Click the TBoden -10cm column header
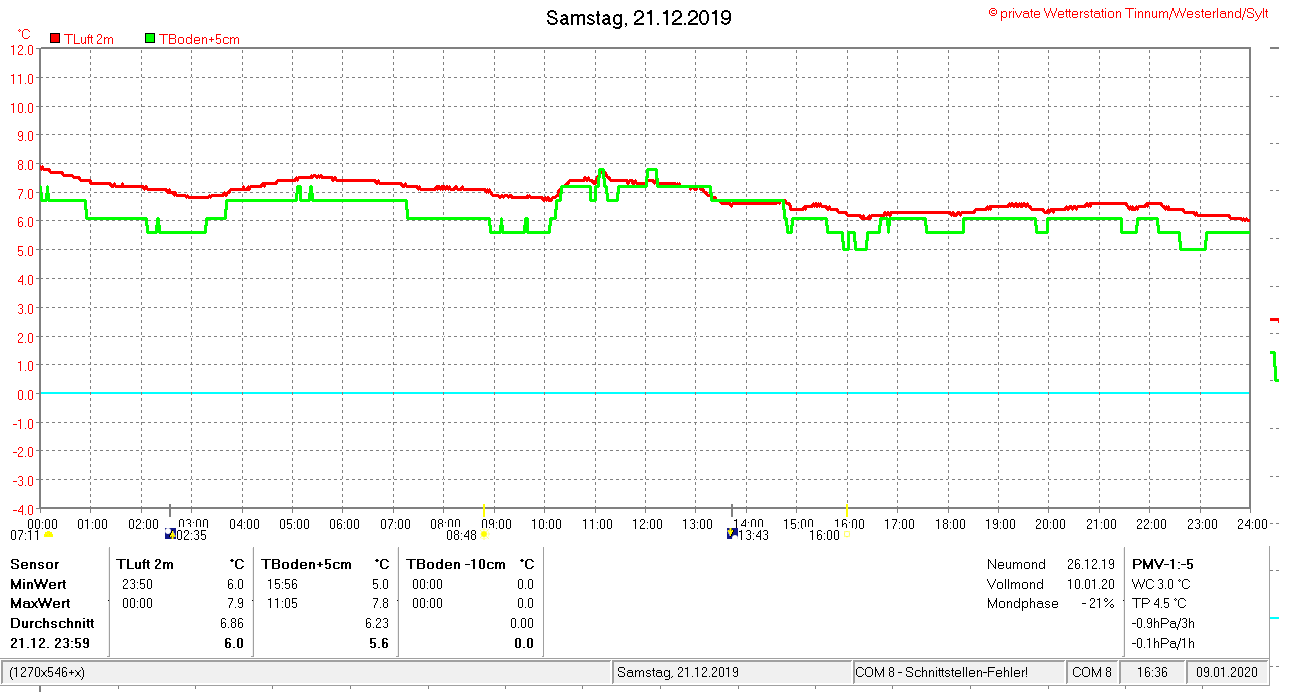 click(x=455, y=564)
